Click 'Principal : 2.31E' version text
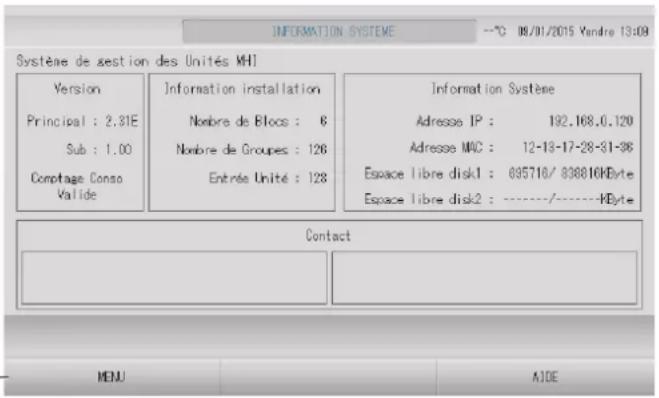The image size is (659, 398). pyautogui.click(x=82, y=121)
